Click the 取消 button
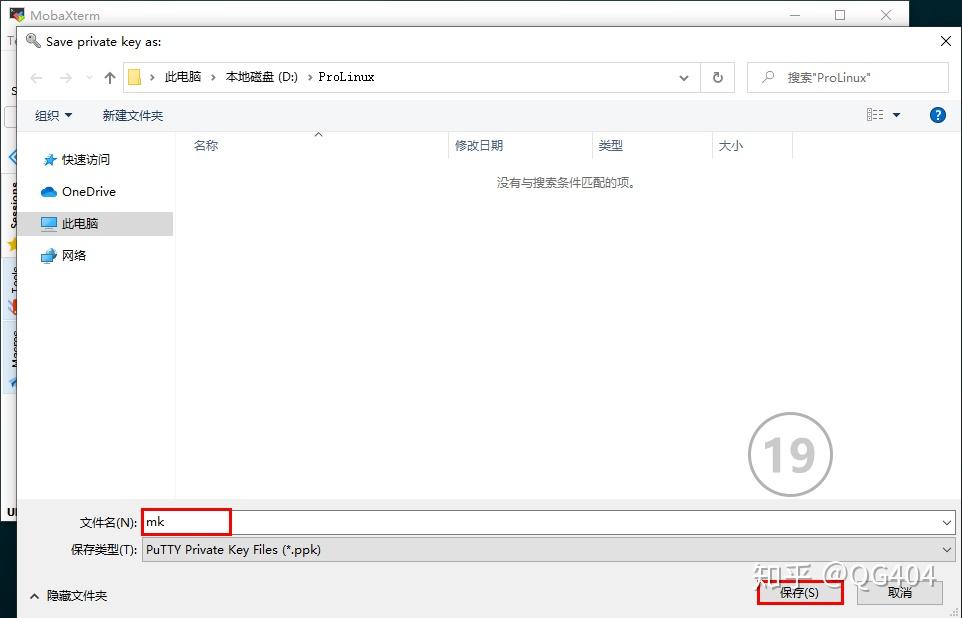This screenshot has height=618, width=962. point(899,592)
